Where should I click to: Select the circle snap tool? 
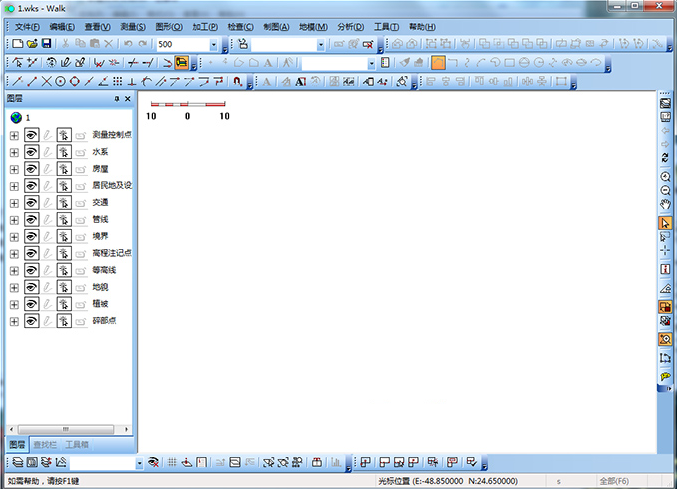60,81
